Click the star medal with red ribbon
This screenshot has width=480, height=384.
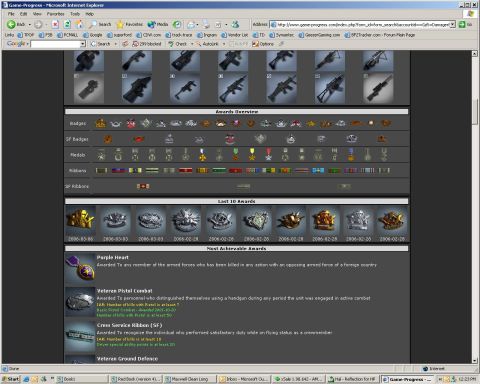tap(269, 154)
